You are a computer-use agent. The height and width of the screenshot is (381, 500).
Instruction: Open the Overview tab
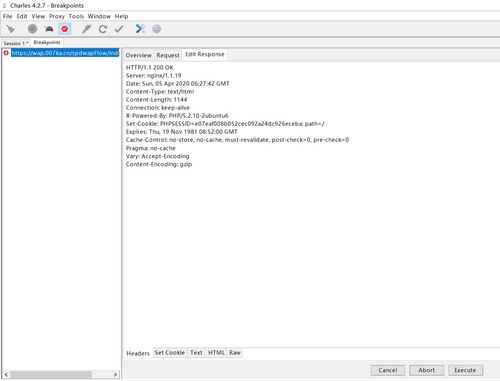point(138,55)
